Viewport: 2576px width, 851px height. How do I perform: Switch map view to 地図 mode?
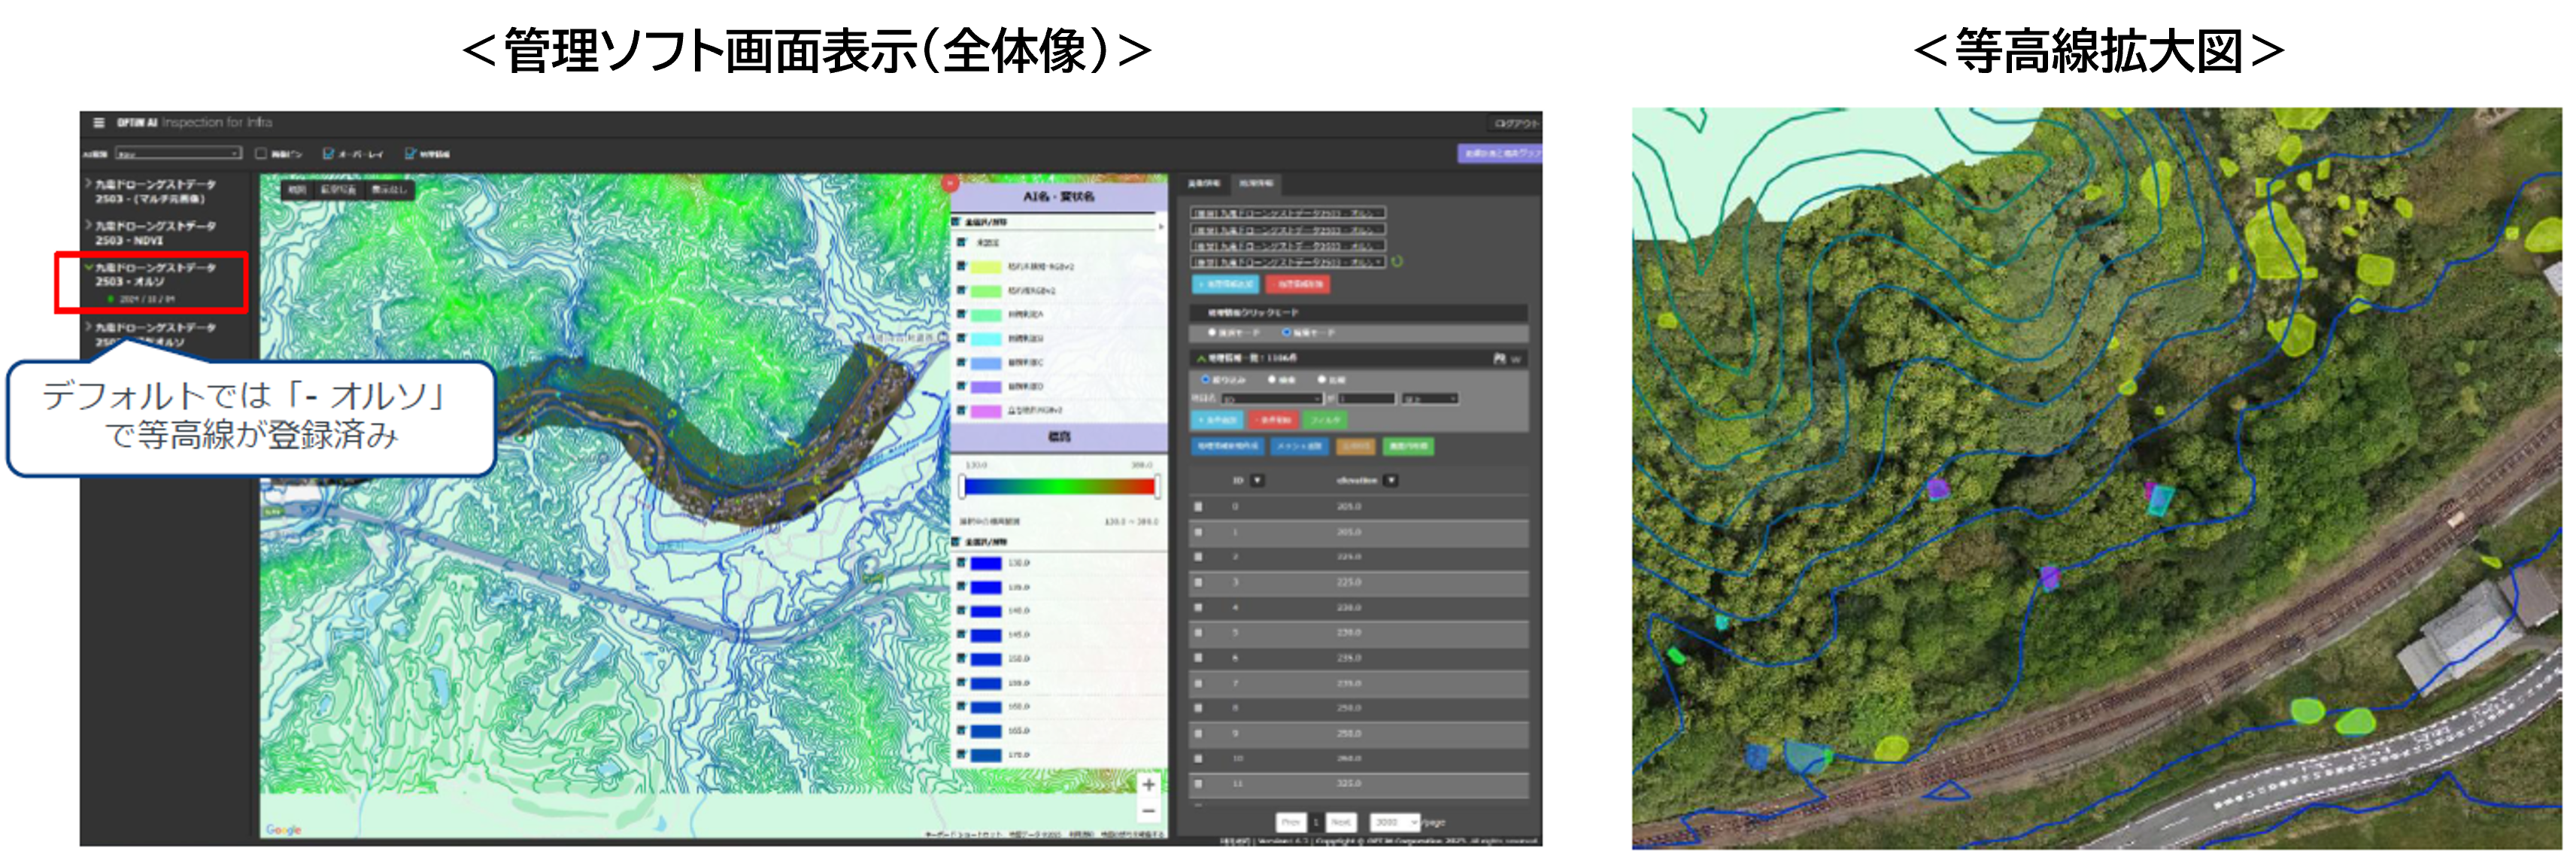click(x=297, y=190)
